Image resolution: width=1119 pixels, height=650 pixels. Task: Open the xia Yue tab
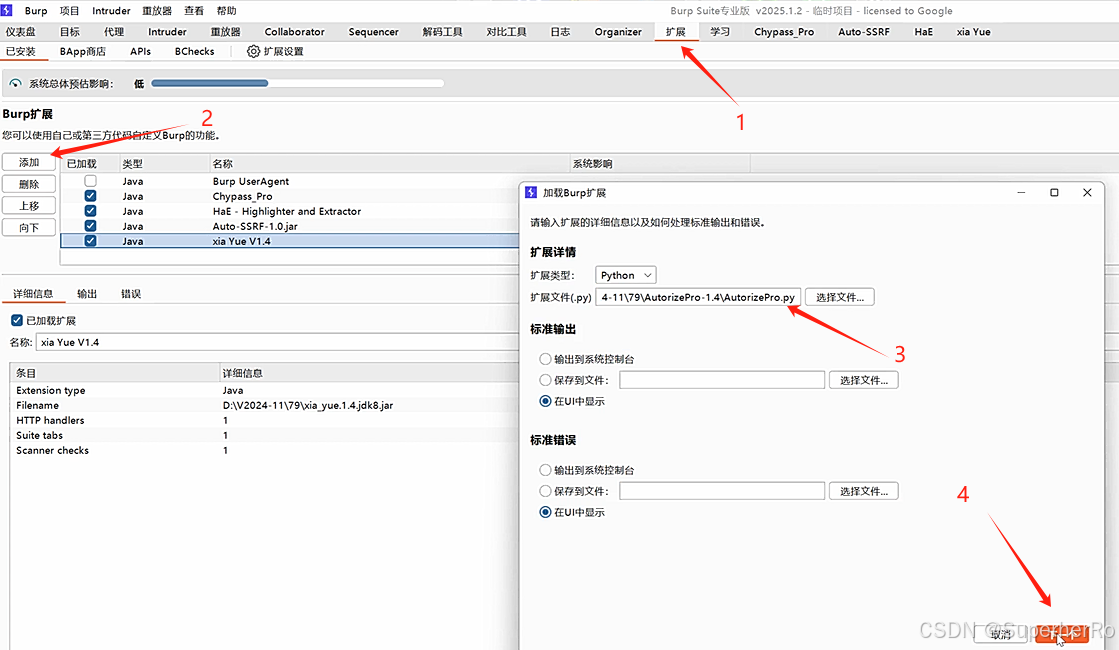973,32
